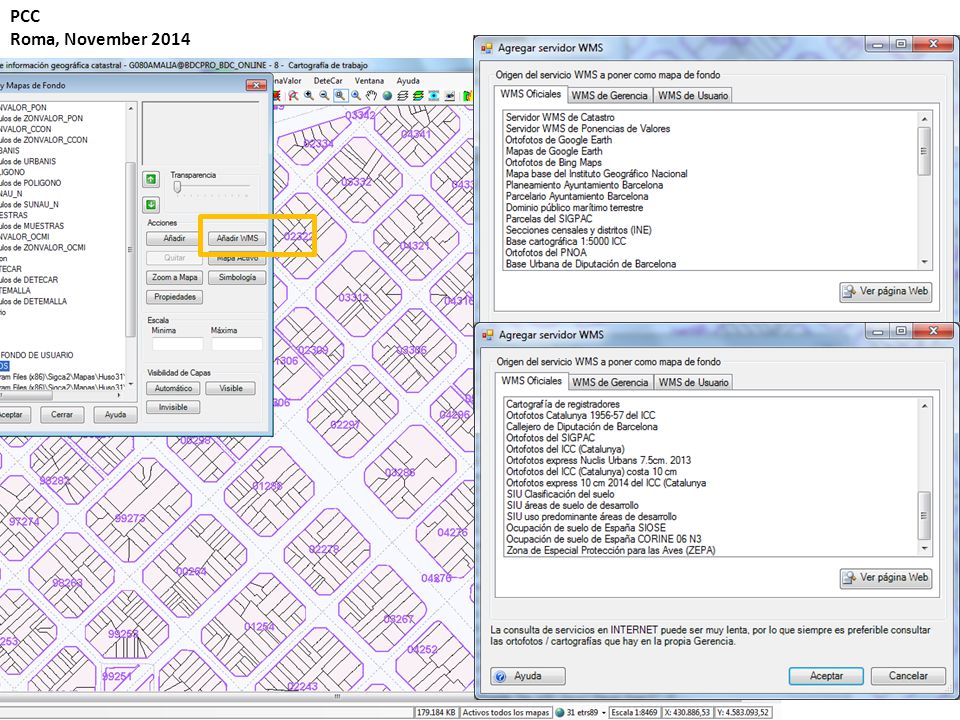The width and height of the screenshot is (960, 720).
Task: Switch to WMS de Gerencia tab in upper dialog
Action: pos(609,96)
